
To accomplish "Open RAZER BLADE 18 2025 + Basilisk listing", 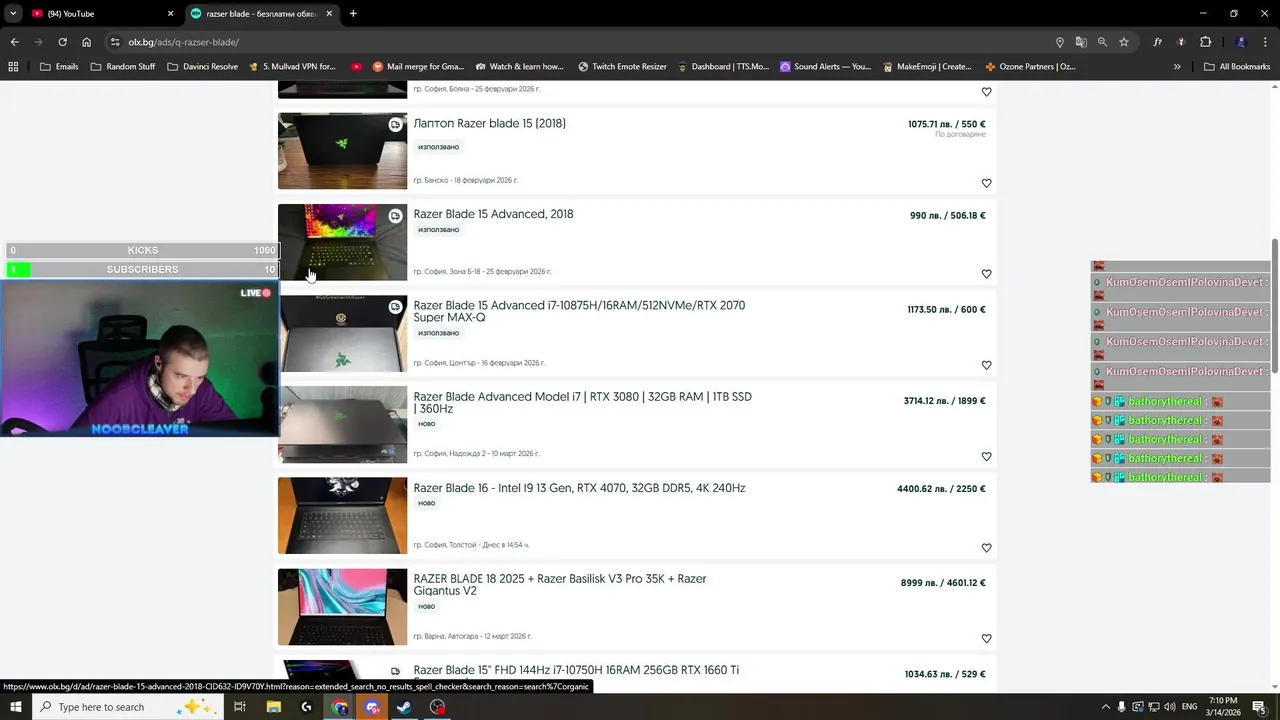I will pyautogui.click(x=560, y=585).
